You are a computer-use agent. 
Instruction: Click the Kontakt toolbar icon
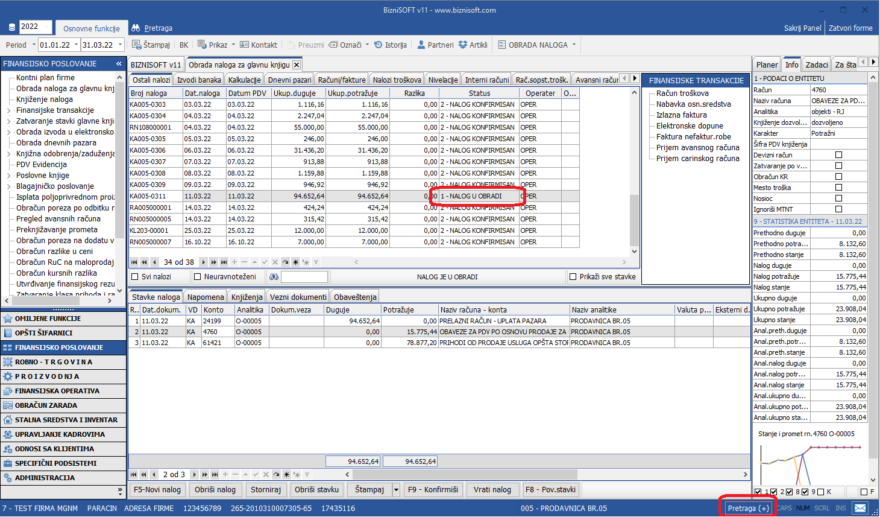(x=257, y=45)
